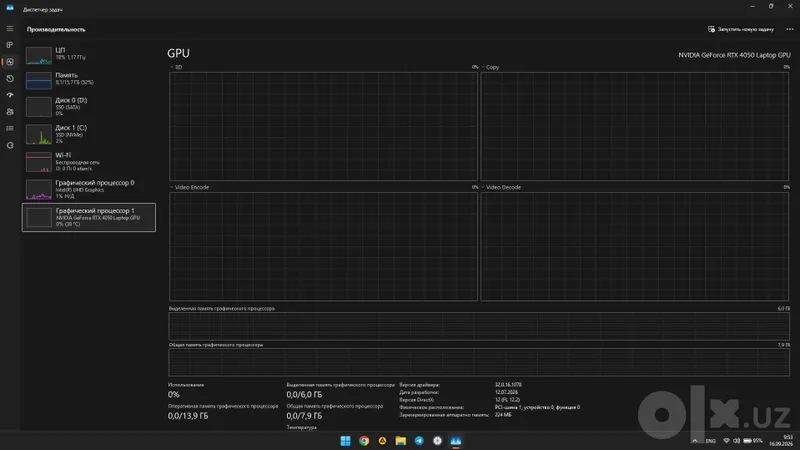Click the Task Manager taskbar icon

click(x=456, y=441)
